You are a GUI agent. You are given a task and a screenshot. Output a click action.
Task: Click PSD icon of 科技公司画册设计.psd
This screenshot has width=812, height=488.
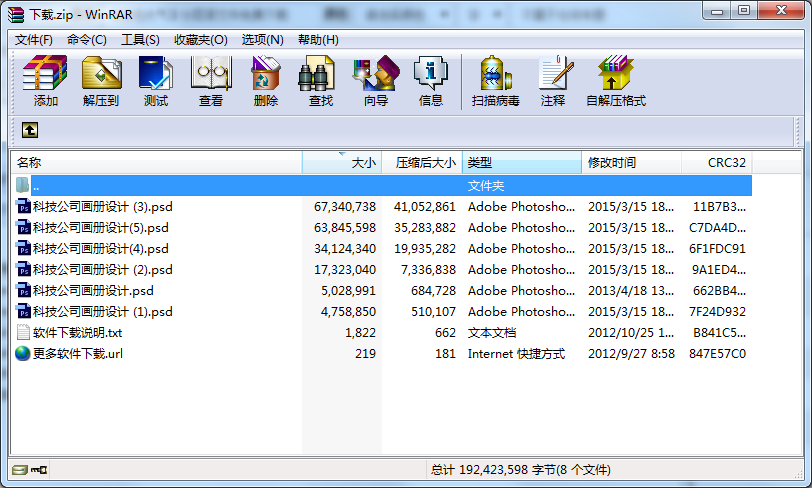23,291
